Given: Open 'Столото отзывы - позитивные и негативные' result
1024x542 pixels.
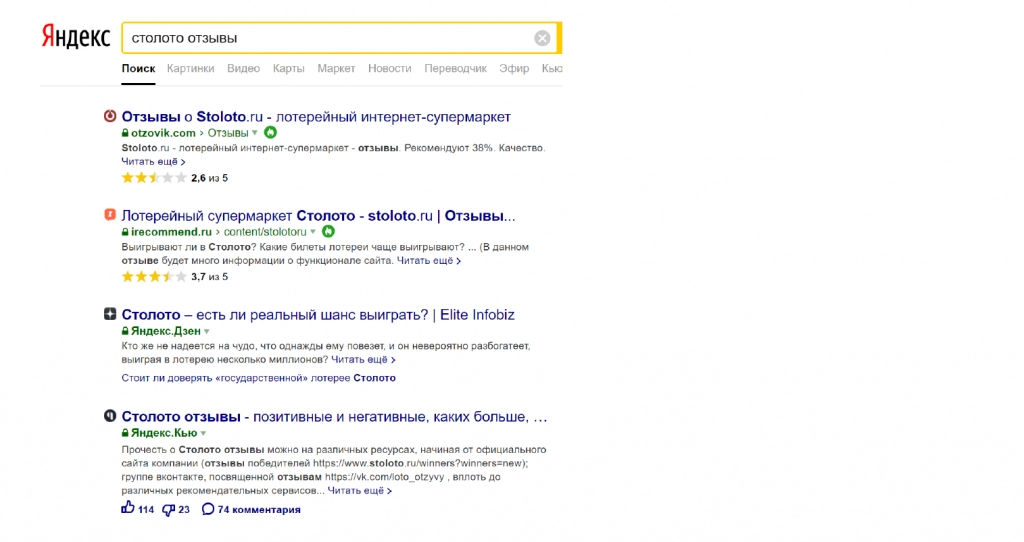Looking at the screenshot, I should tap(334, 417).
